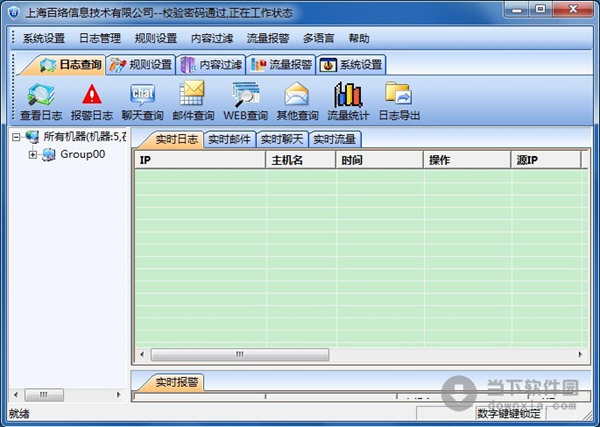Open the 日志管理 menu
The height and width of the screenshot is (427, 600).
100,38
